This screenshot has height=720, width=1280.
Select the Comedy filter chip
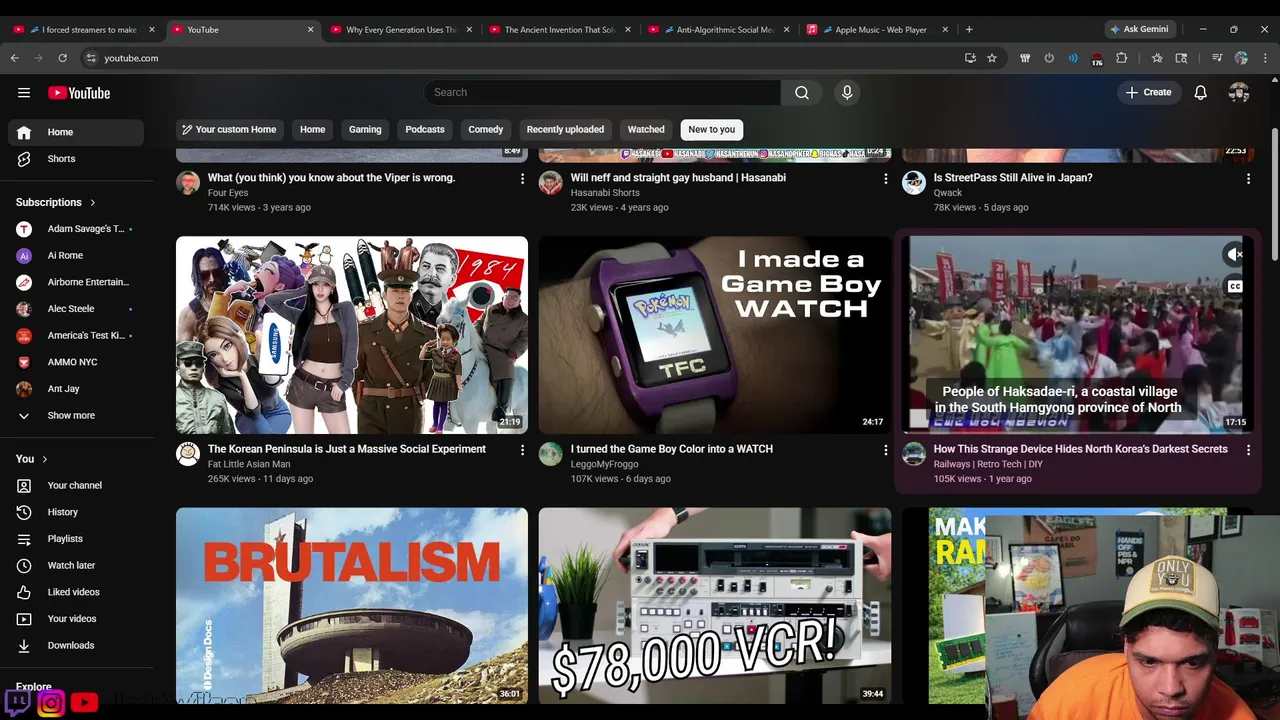486,129
